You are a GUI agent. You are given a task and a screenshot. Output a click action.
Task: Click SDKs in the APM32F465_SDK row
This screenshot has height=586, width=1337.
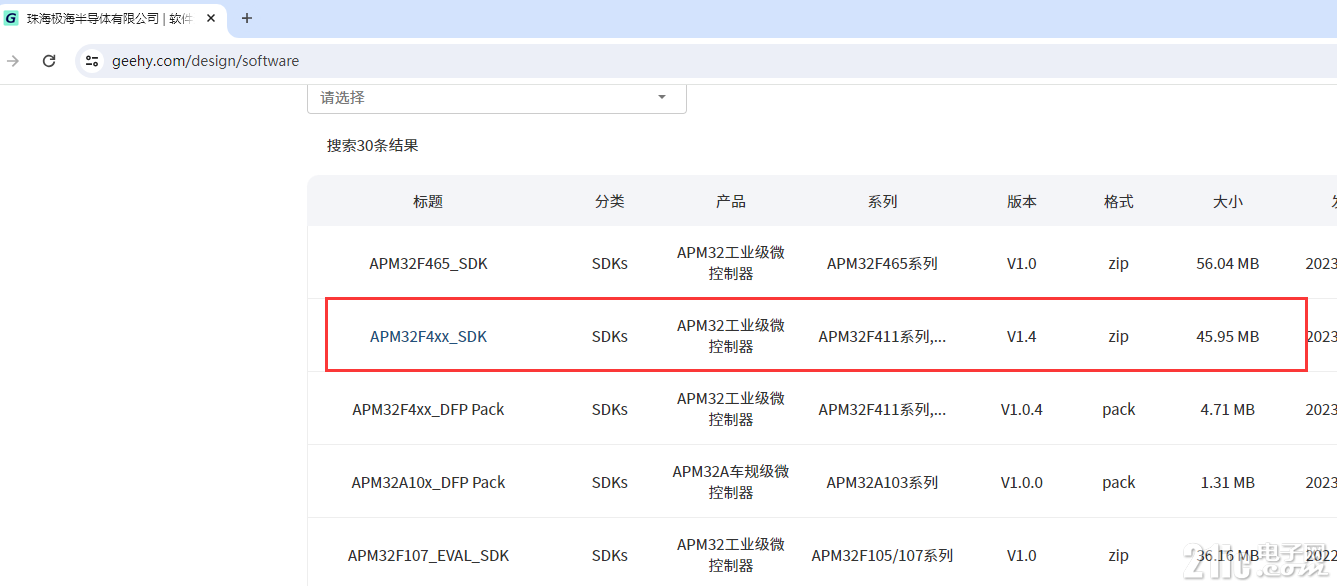pos(610,264)
